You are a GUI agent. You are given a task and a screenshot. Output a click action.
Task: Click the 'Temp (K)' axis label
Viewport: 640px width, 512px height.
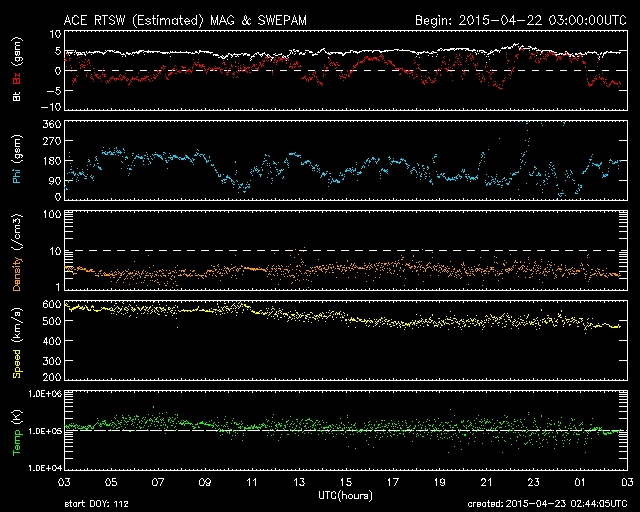[17, 432]
